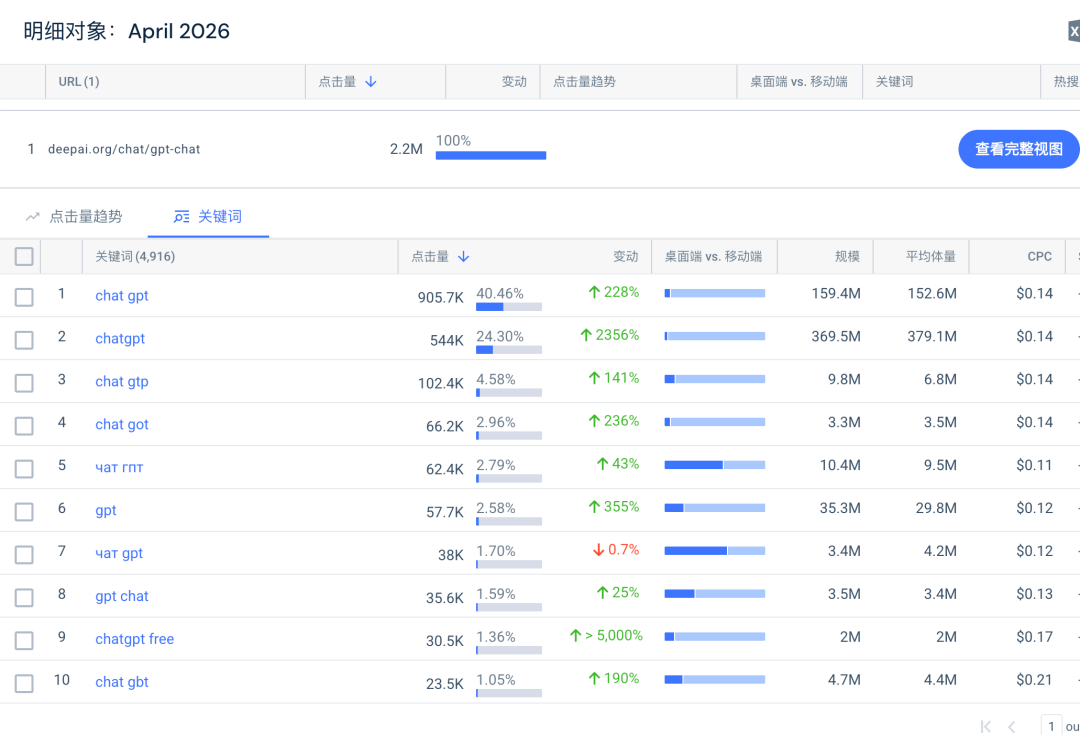Export to Excel via top-right icon
Viewport: 1080px width, 735px height.
point(1074,31)
